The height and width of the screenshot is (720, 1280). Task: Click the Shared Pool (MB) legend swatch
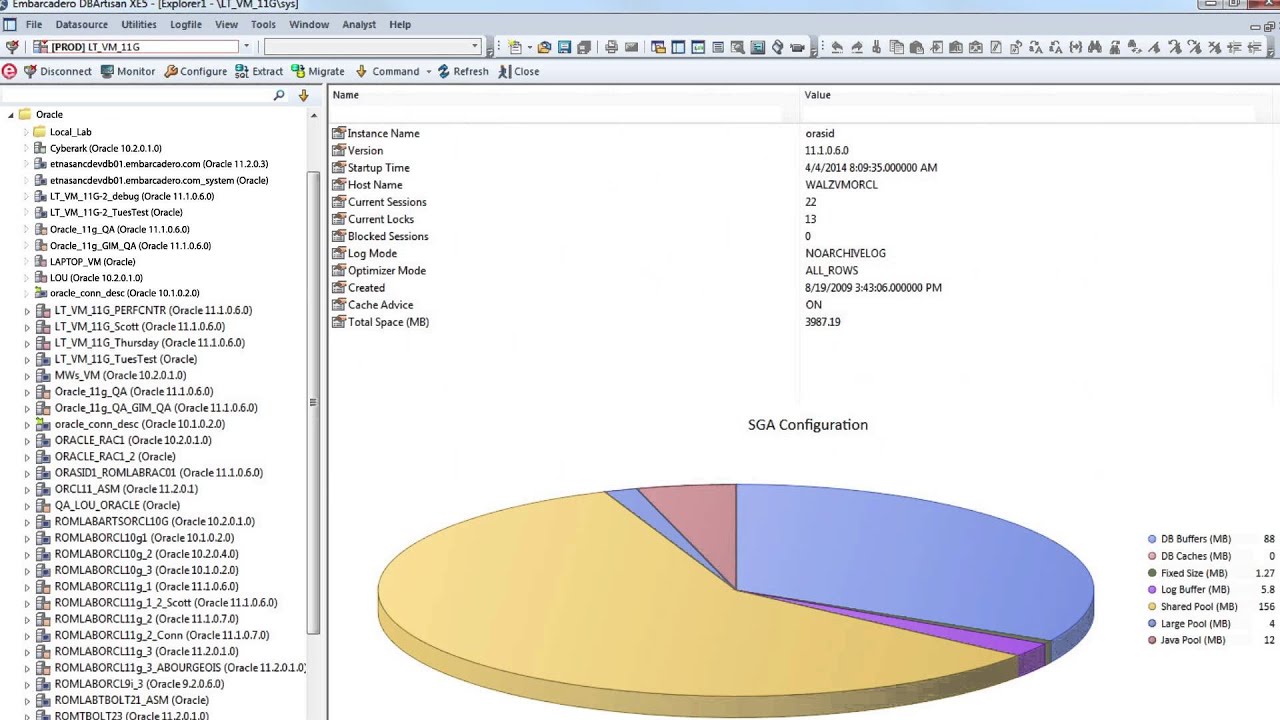pos(1152,607)
